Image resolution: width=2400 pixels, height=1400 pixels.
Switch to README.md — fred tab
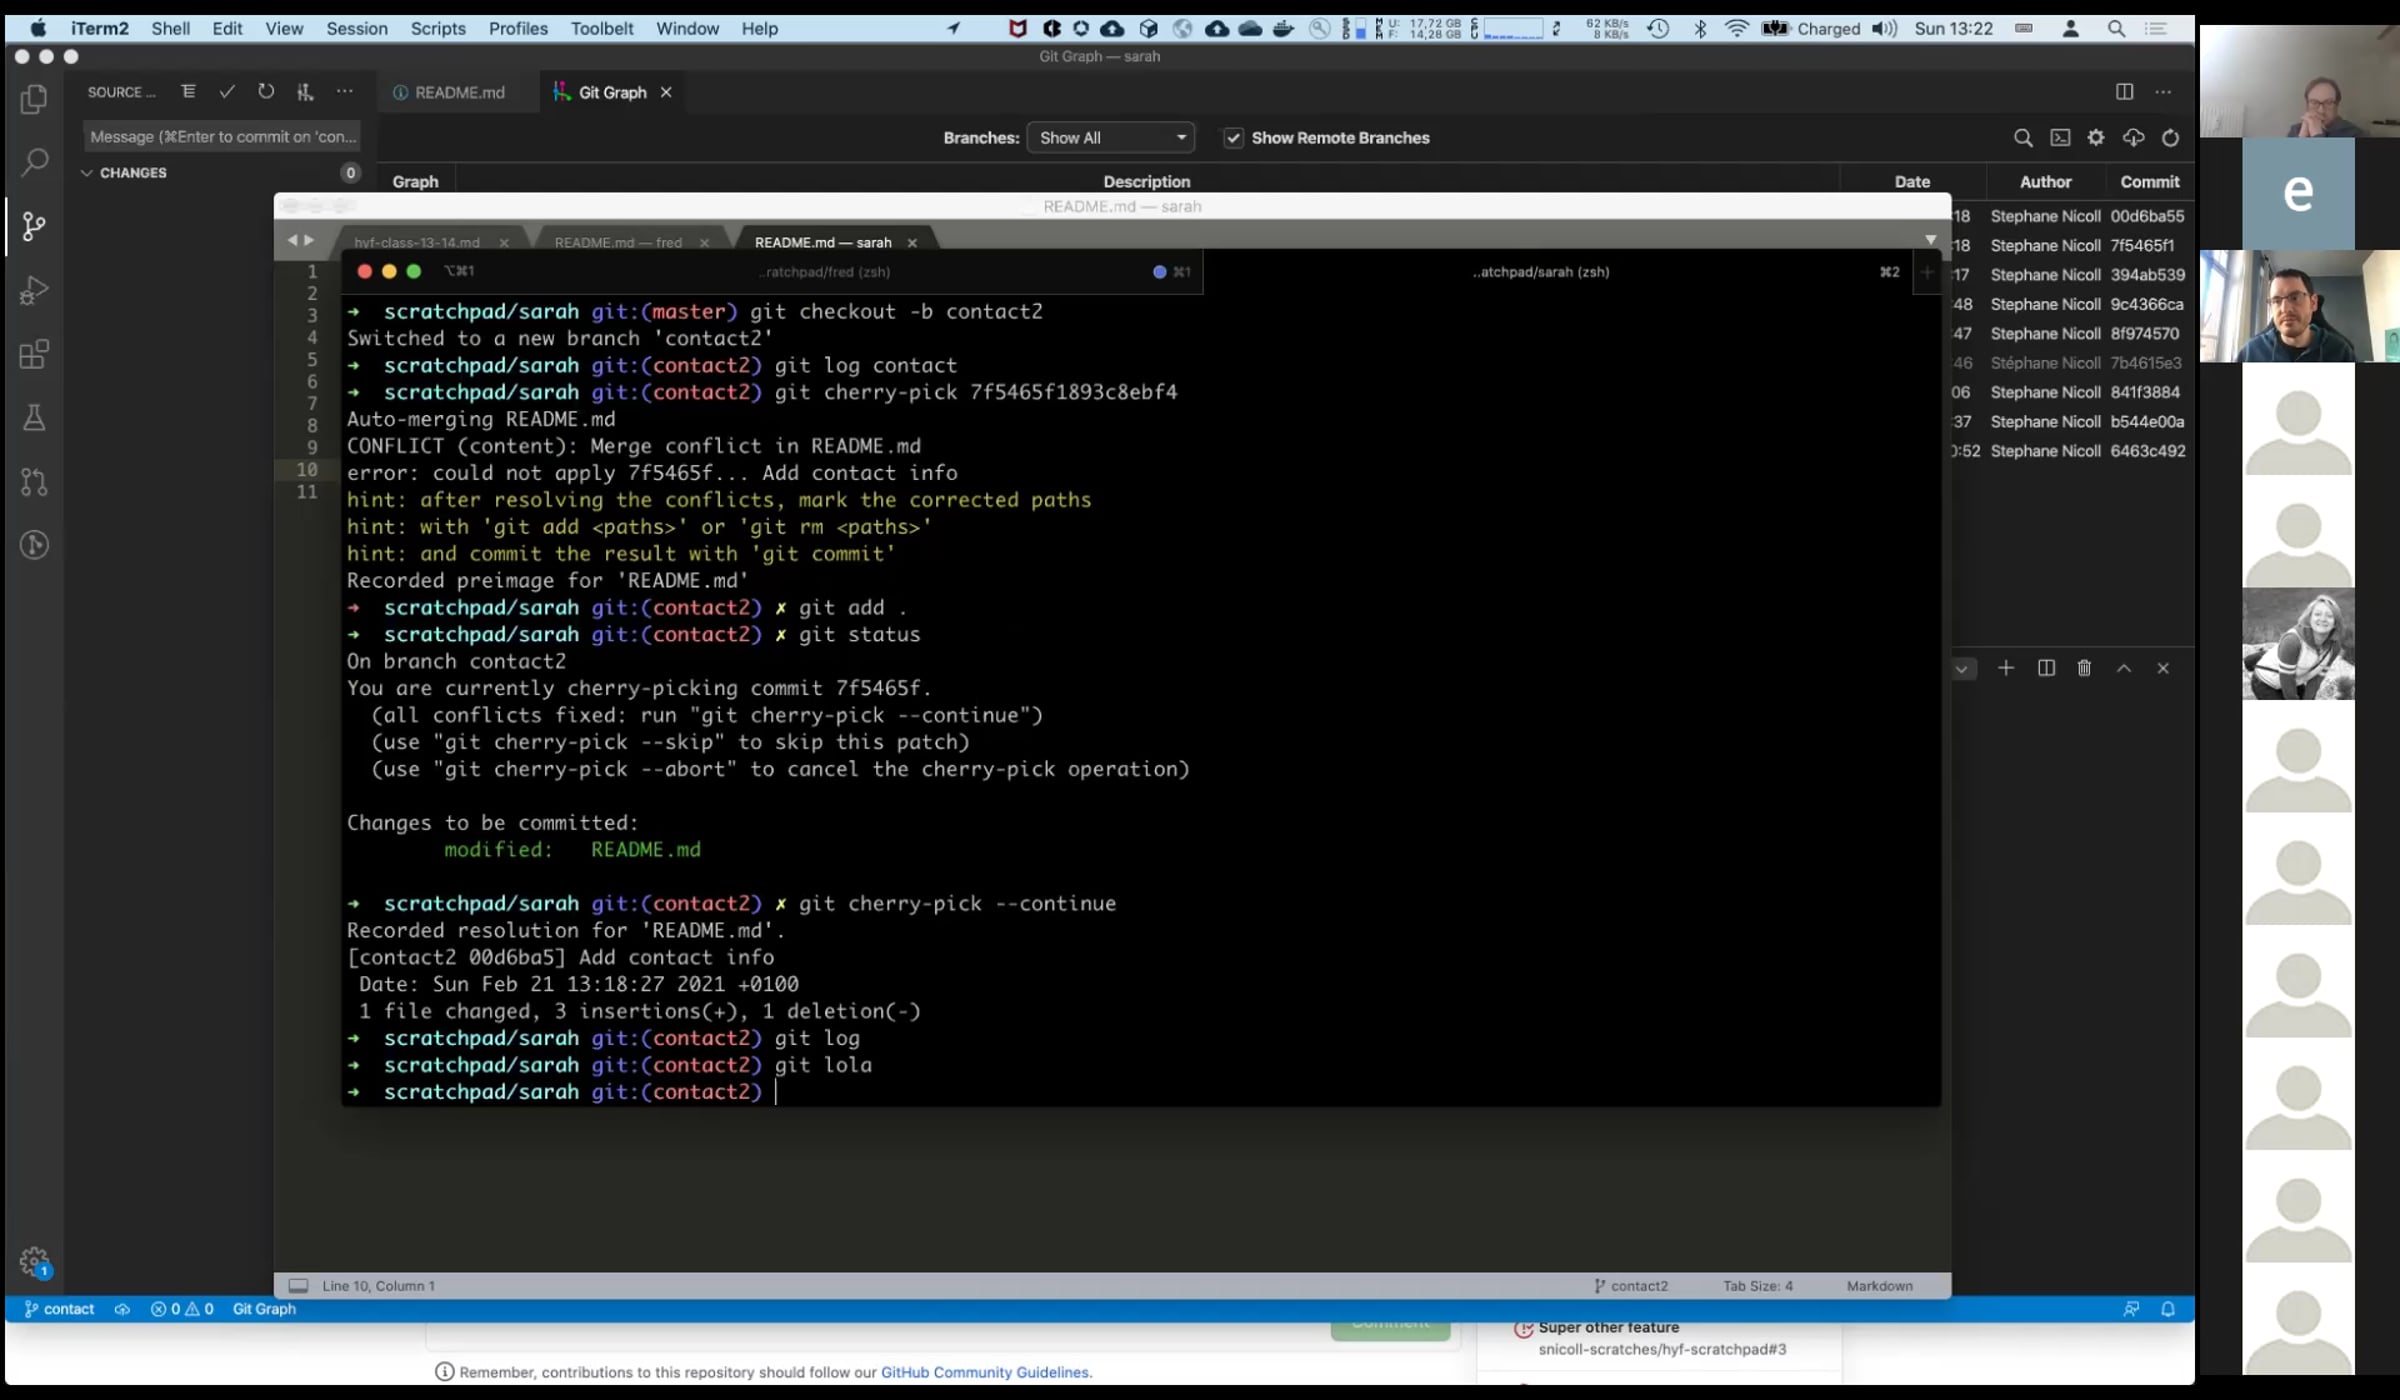click(x=618, y=242)
